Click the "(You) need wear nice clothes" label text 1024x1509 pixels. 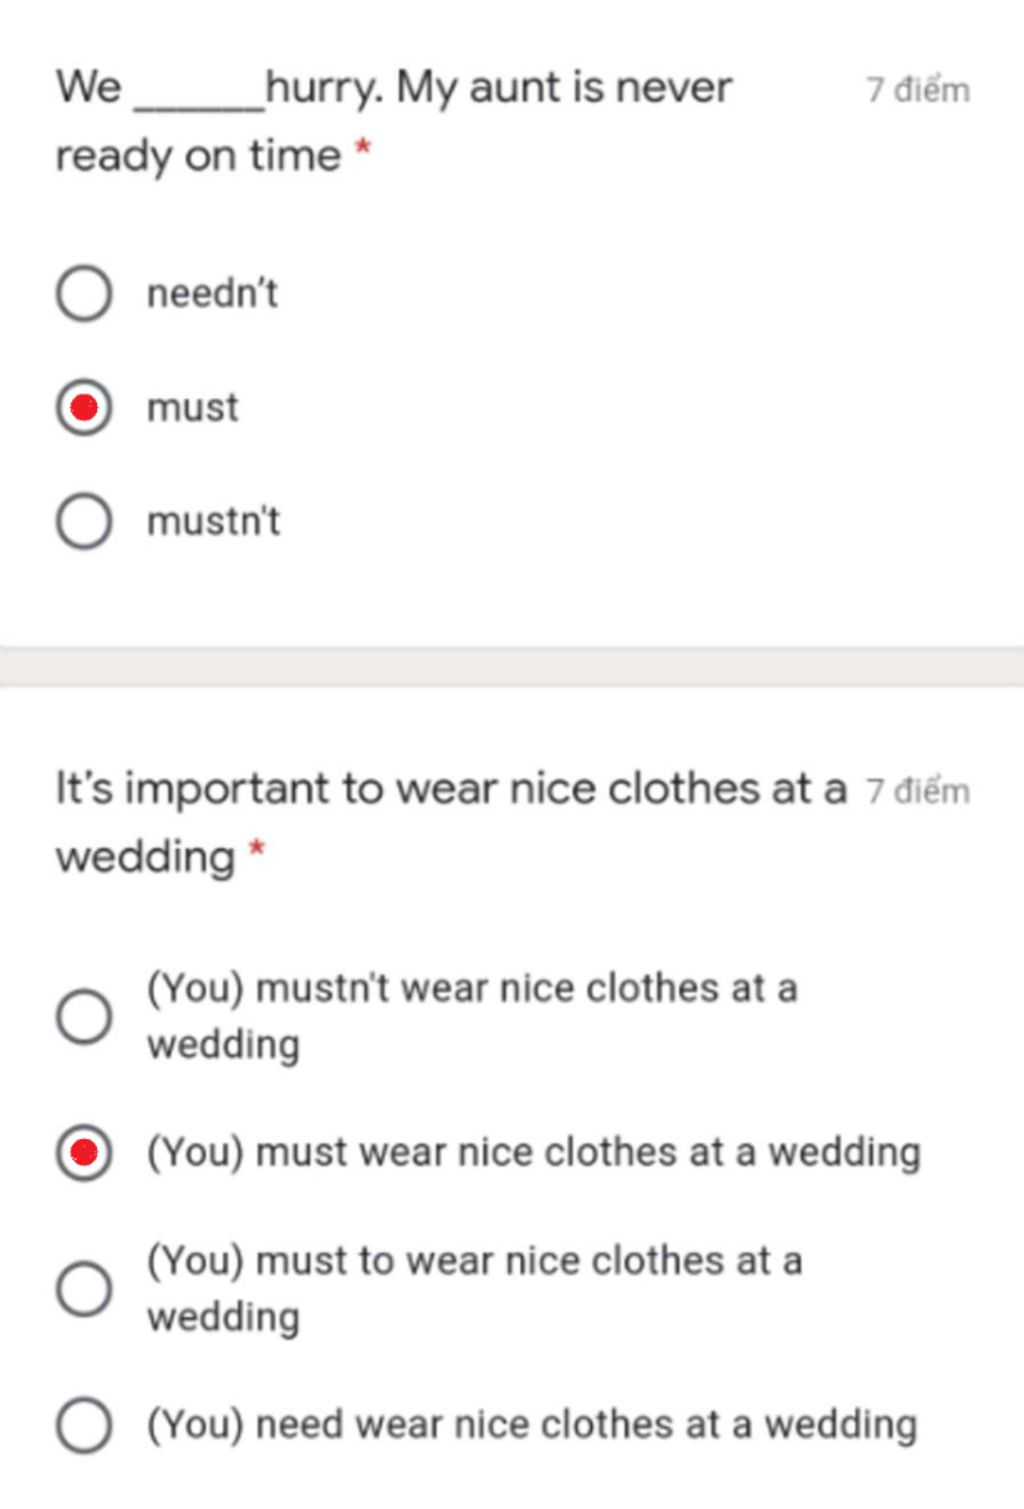[532, 1424]
